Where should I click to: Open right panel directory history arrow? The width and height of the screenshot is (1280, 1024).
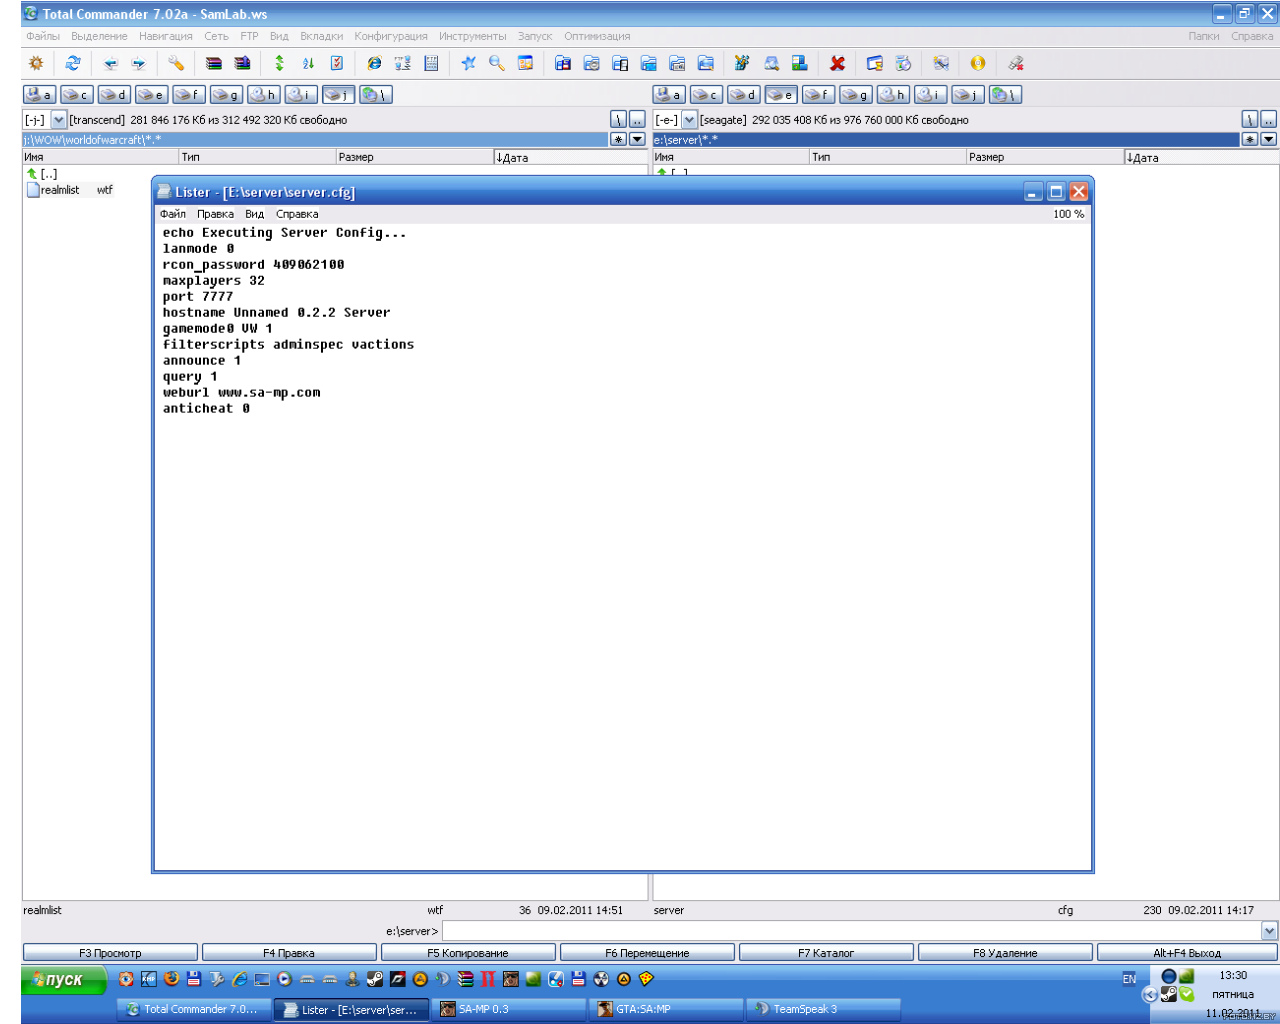[1269, 139]
